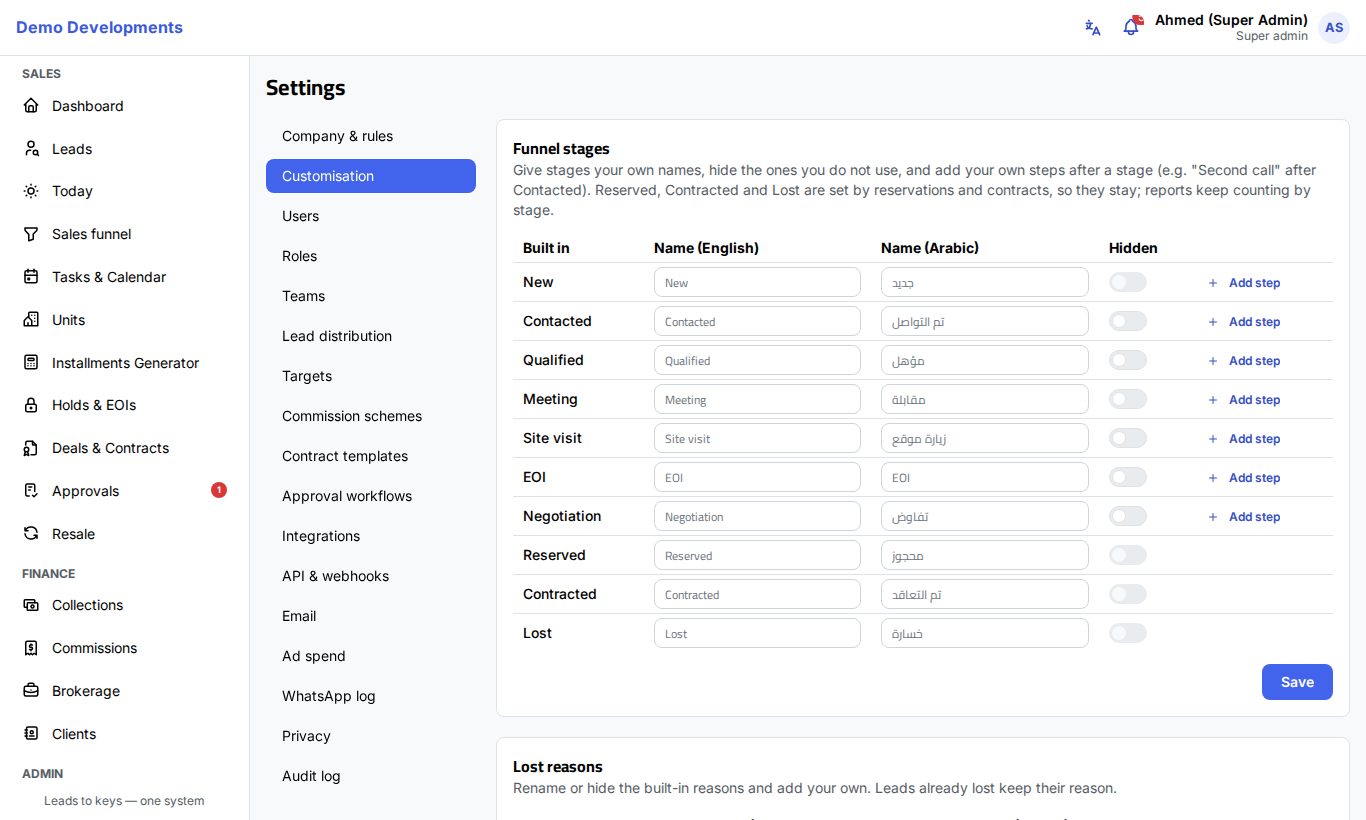Image resolution: width=1366 pixels, height=820 pixels.
Task: Click the Clients contact-book icon
Action: [x=31, y=734]
